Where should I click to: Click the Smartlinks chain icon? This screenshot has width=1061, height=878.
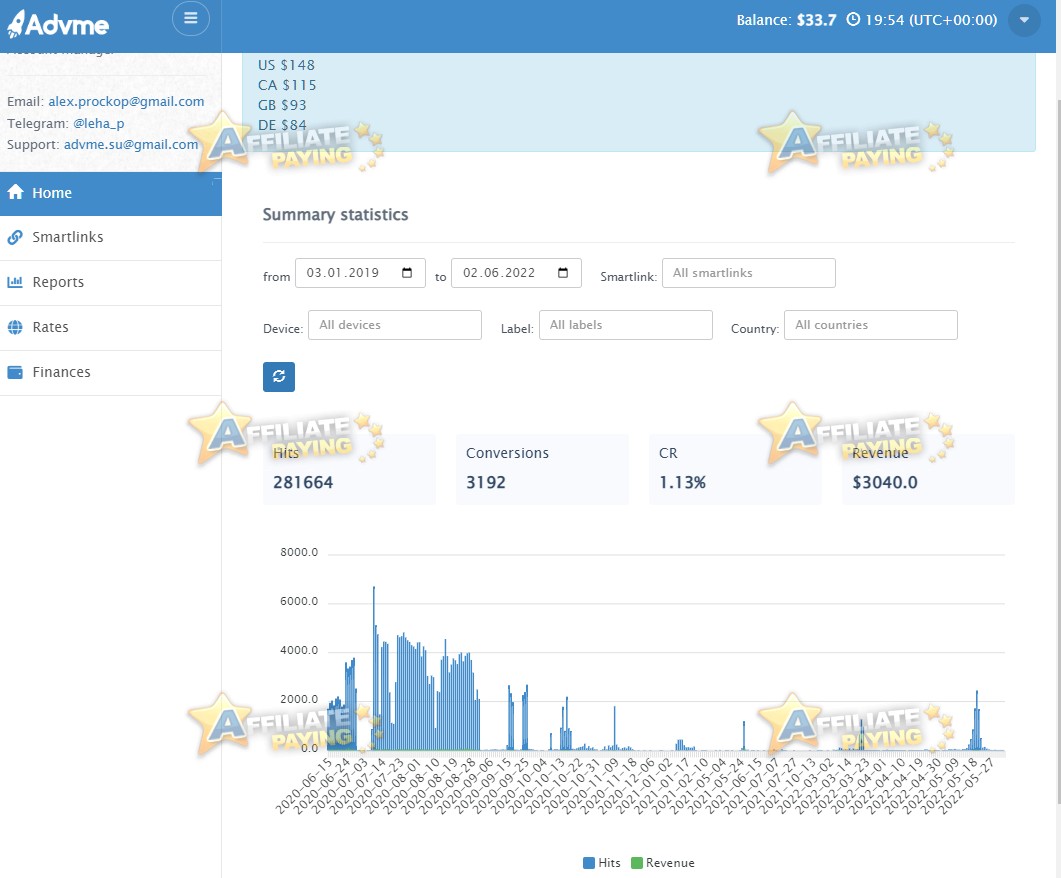[x=15, y=237]
